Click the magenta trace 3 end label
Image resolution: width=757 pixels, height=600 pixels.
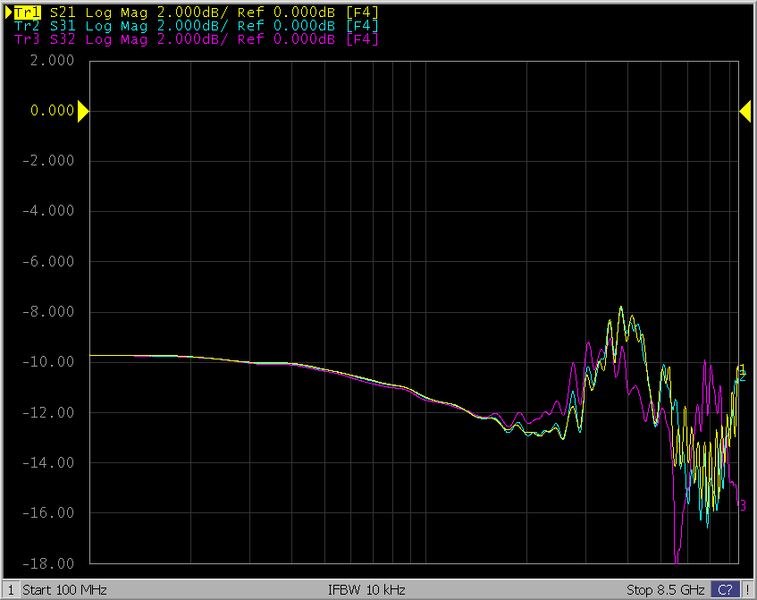click(x=742, y=506)
